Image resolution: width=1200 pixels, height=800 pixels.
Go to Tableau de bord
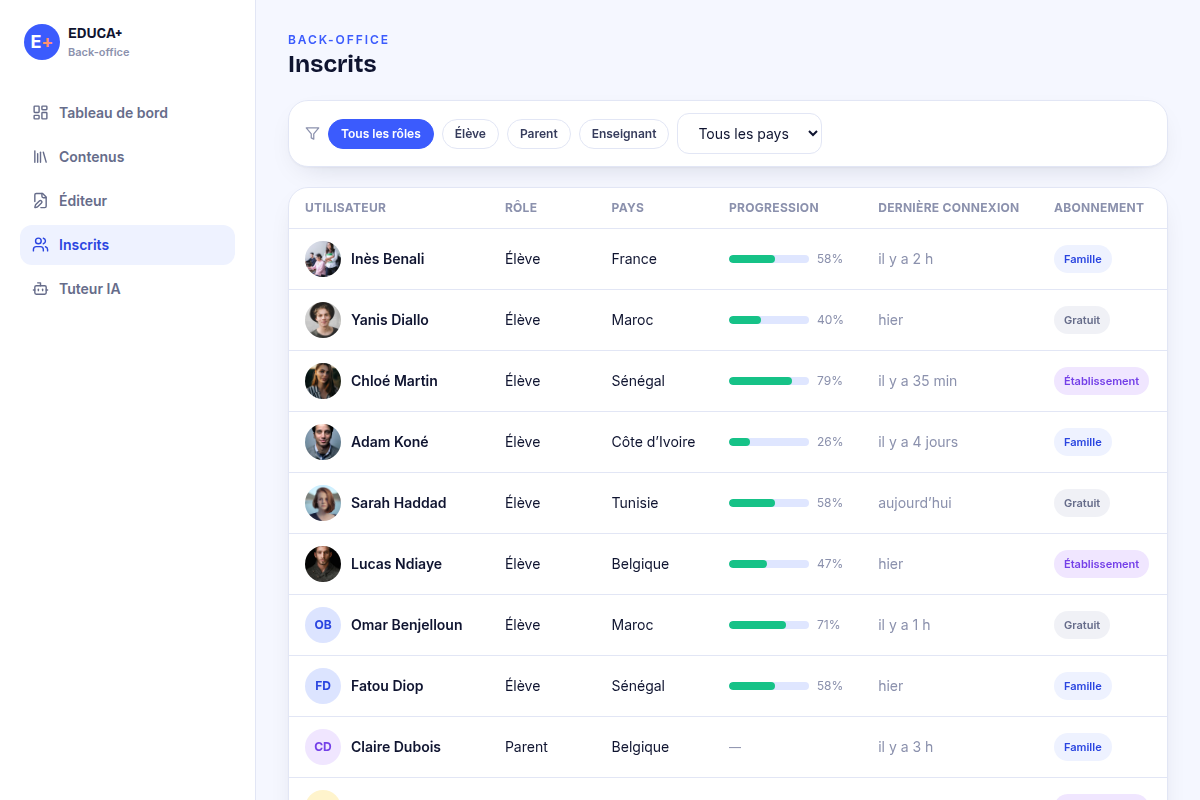point(127,113)
